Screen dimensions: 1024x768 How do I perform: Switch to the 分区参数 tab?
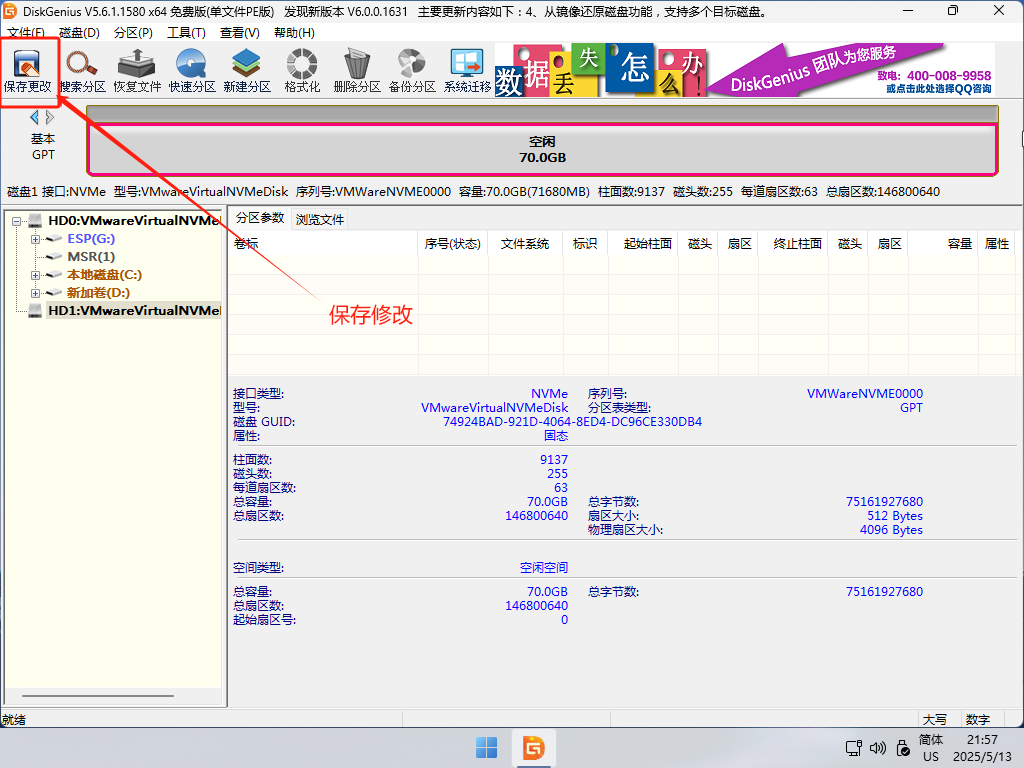[260, 218]
